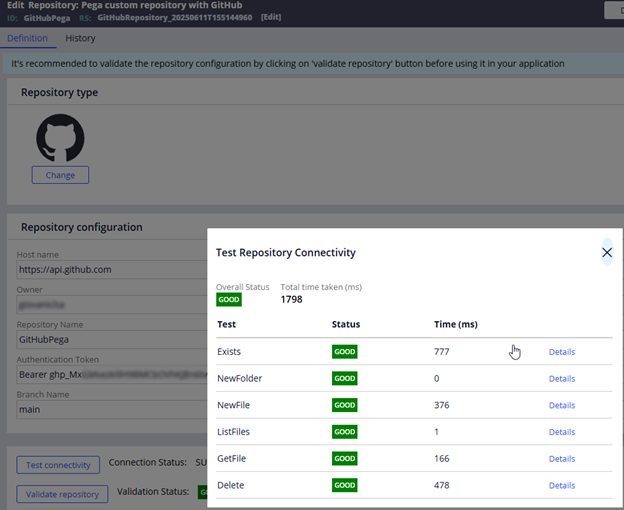Open Details for the NewFolder test
This screenshot has height=510, width=624.
tap(562, 378)
